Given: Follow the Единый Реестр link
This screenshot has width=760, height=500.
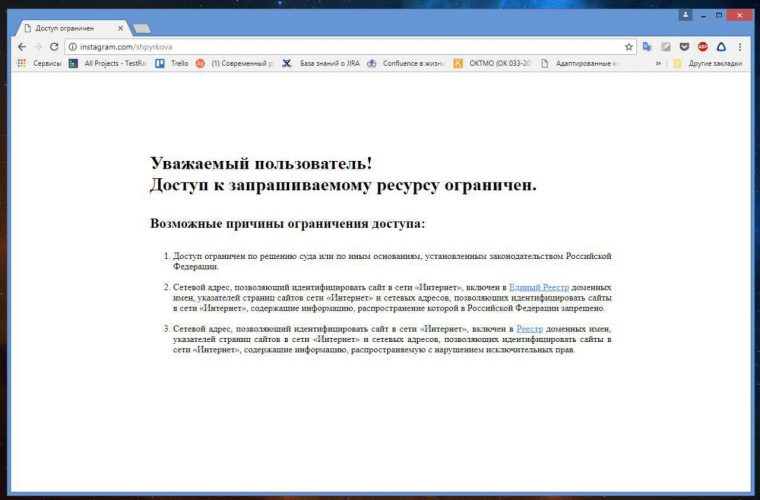Looking at the screenshot, I should [x=539, y=287].
